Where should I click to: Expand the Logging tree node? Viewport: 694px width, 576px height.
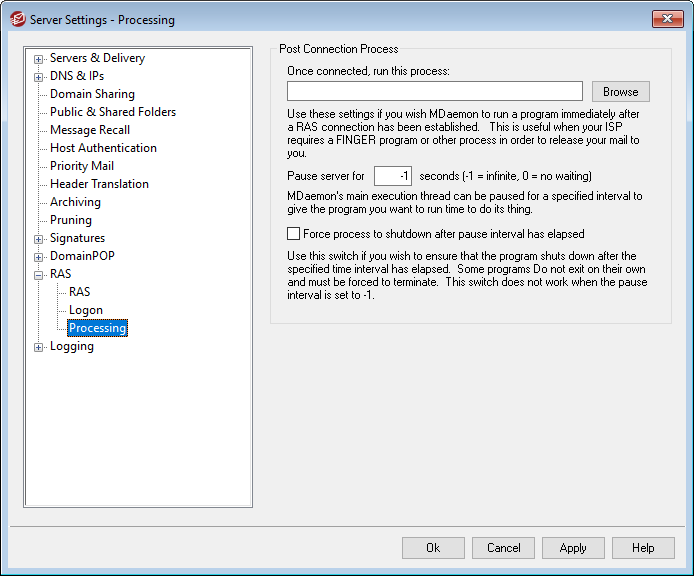pos(39,347)
